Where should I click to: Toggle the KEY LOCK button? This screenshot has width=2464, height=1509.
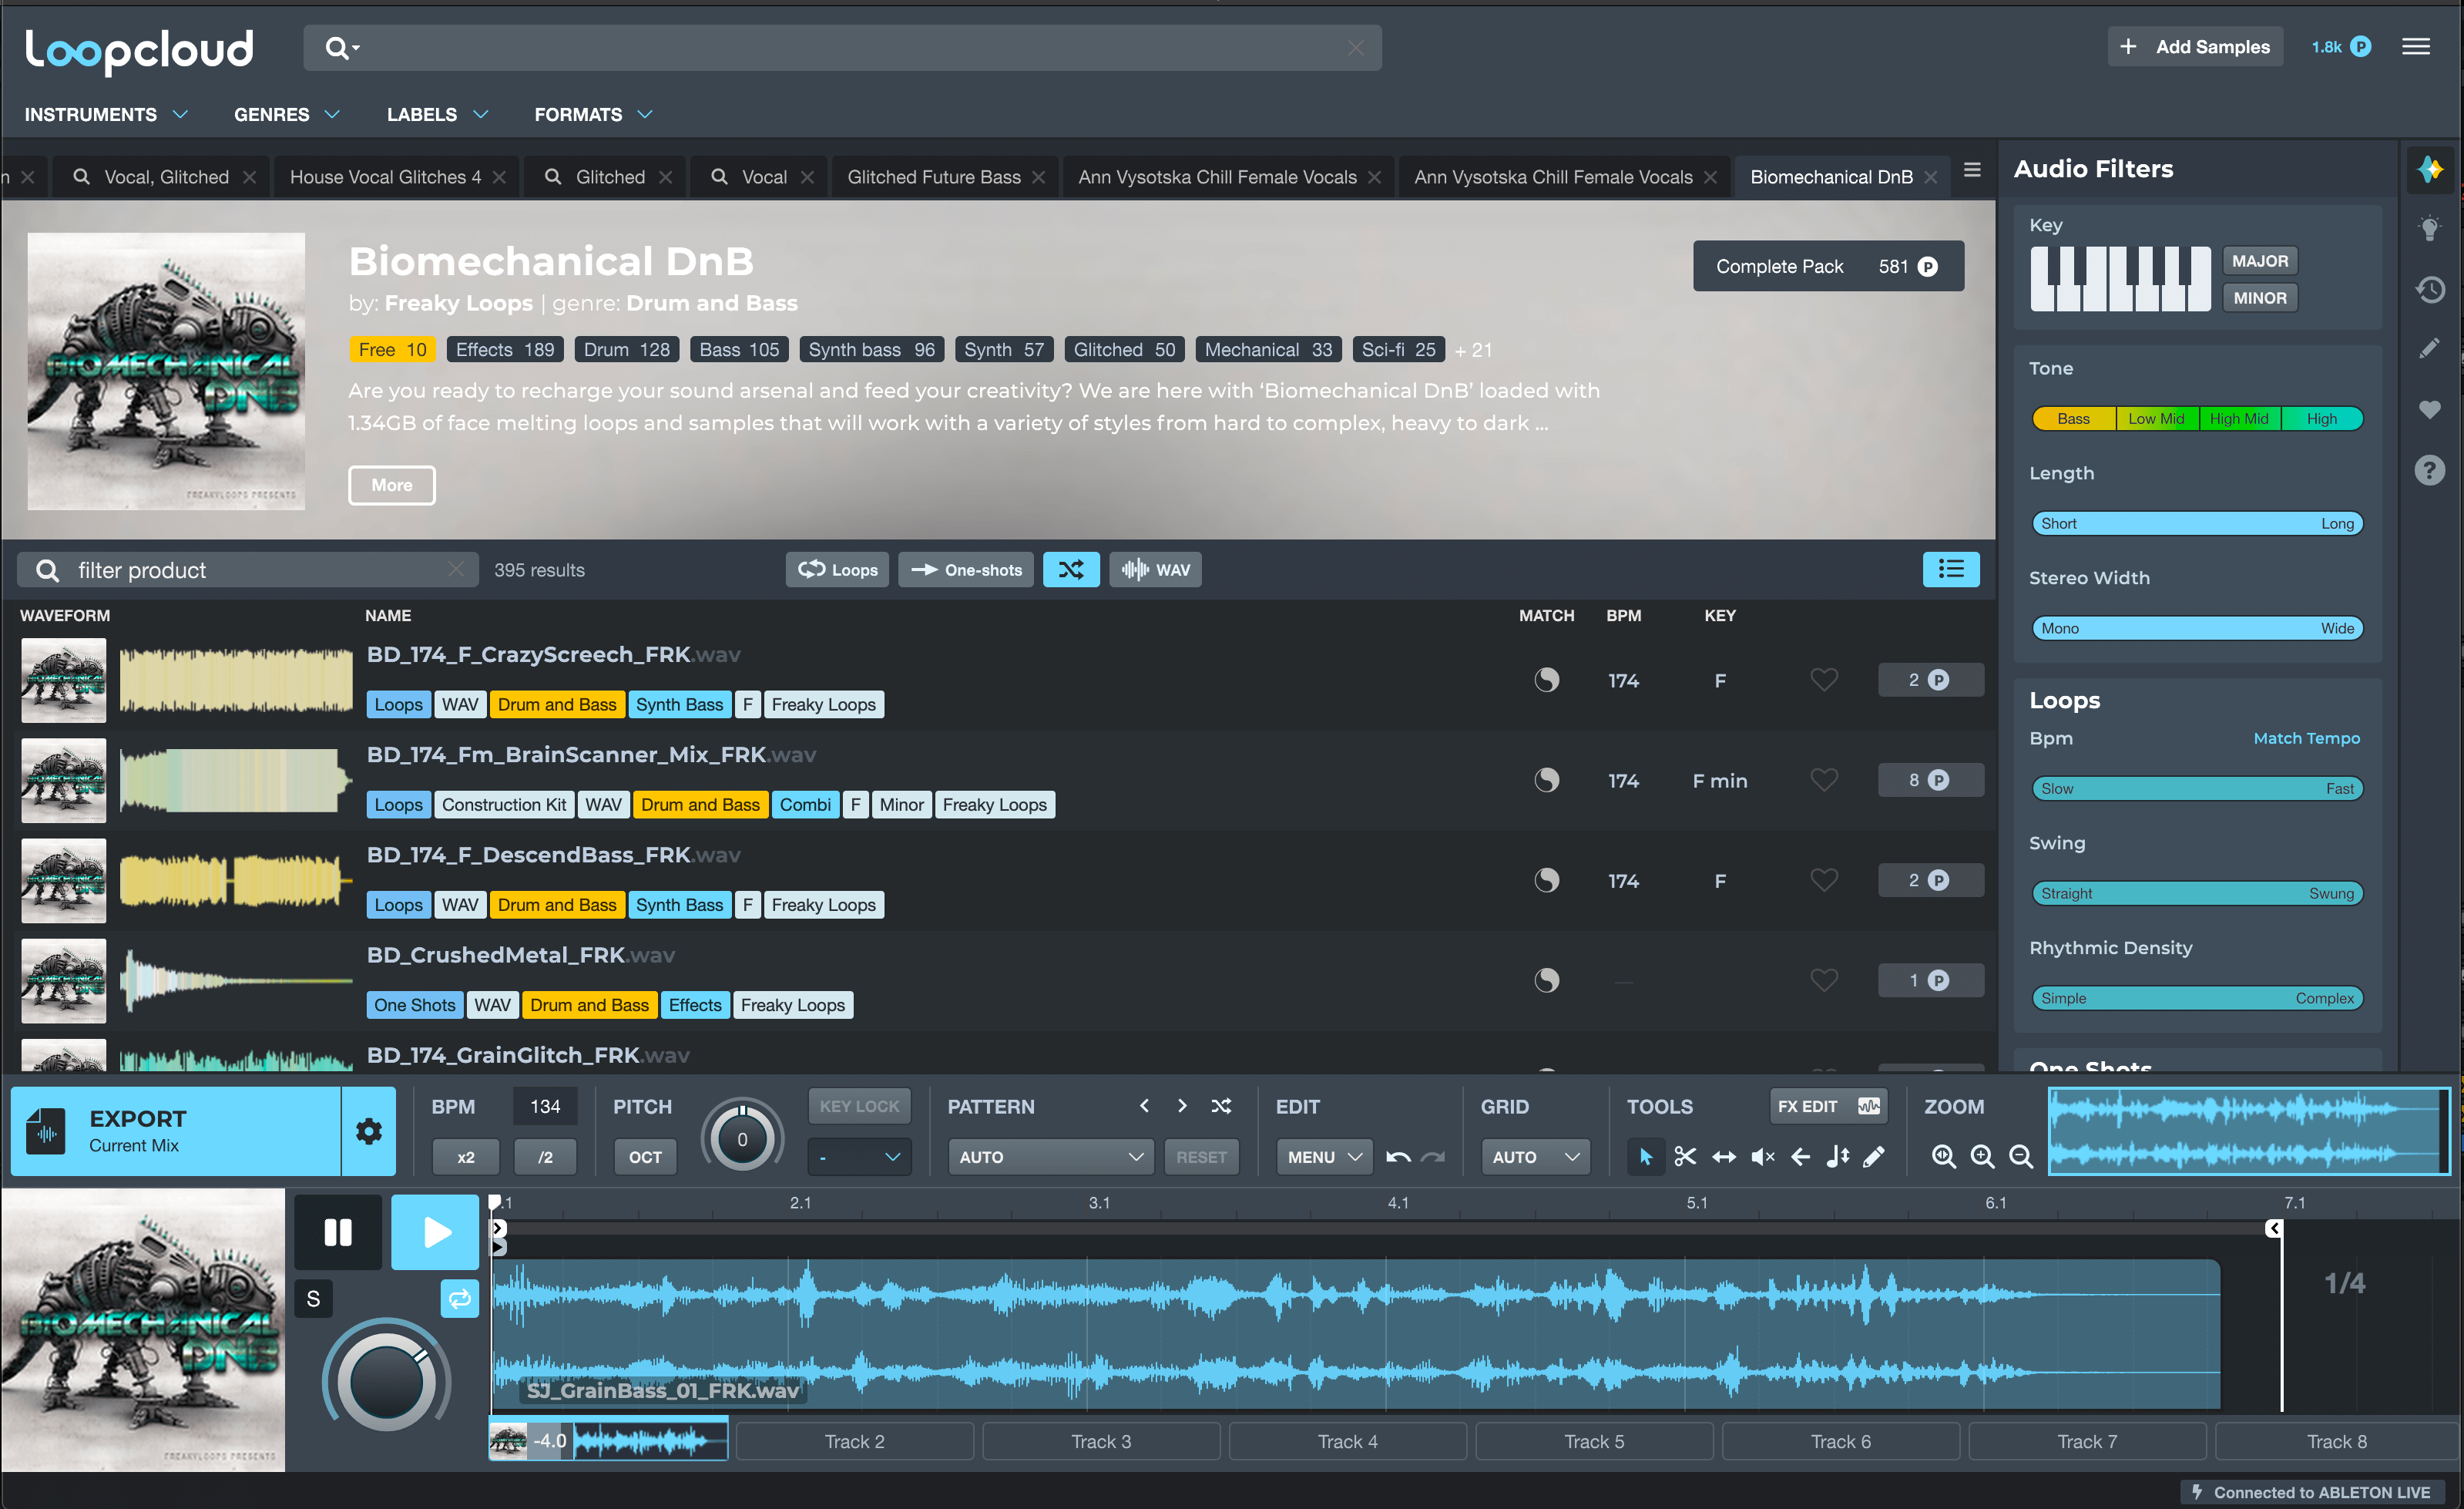[859, 1106]
